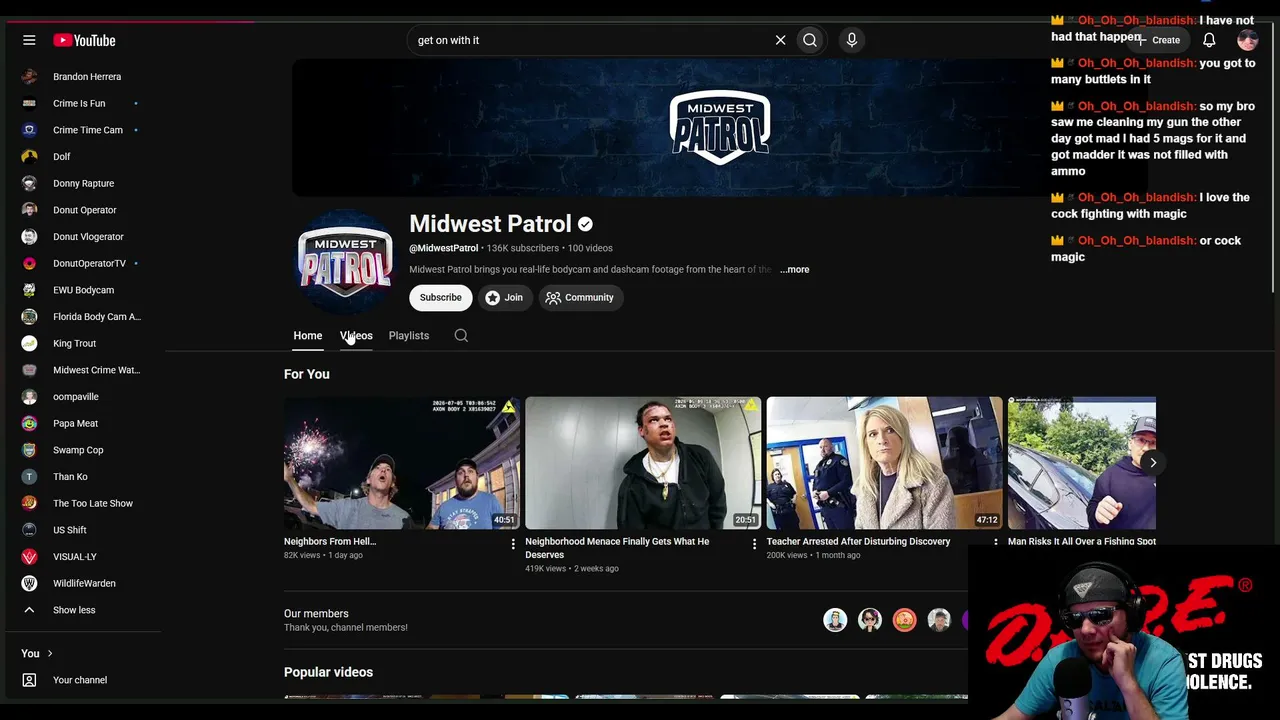
Task: Open VISUAL-LY channel avatar
Action: (x=29, y=557)
